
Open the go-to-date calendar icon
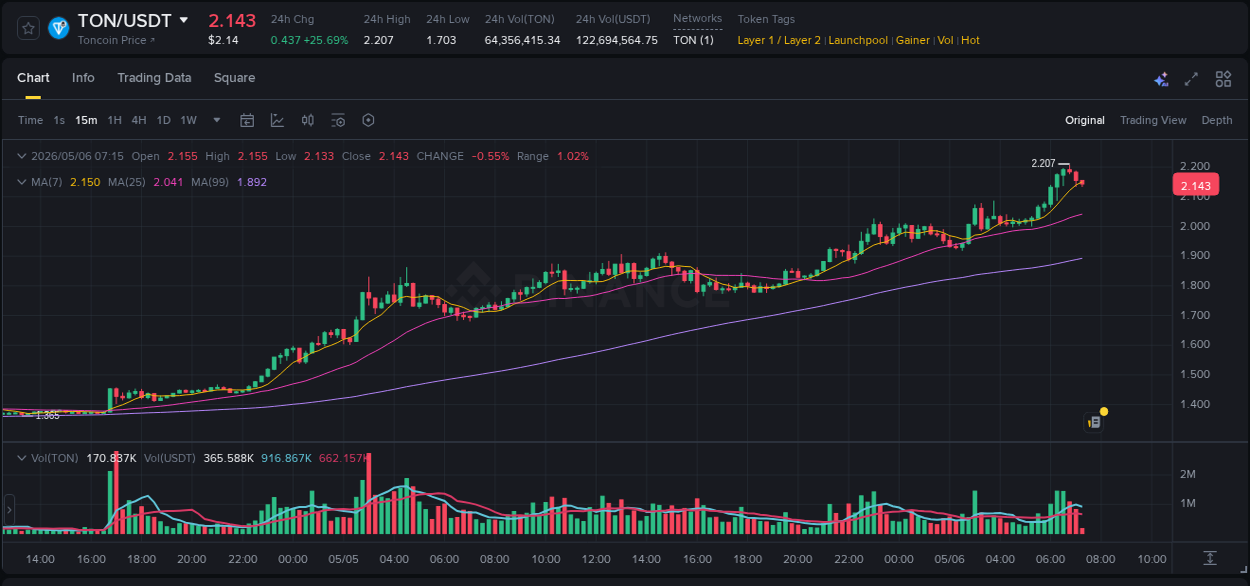click(247, 120)
